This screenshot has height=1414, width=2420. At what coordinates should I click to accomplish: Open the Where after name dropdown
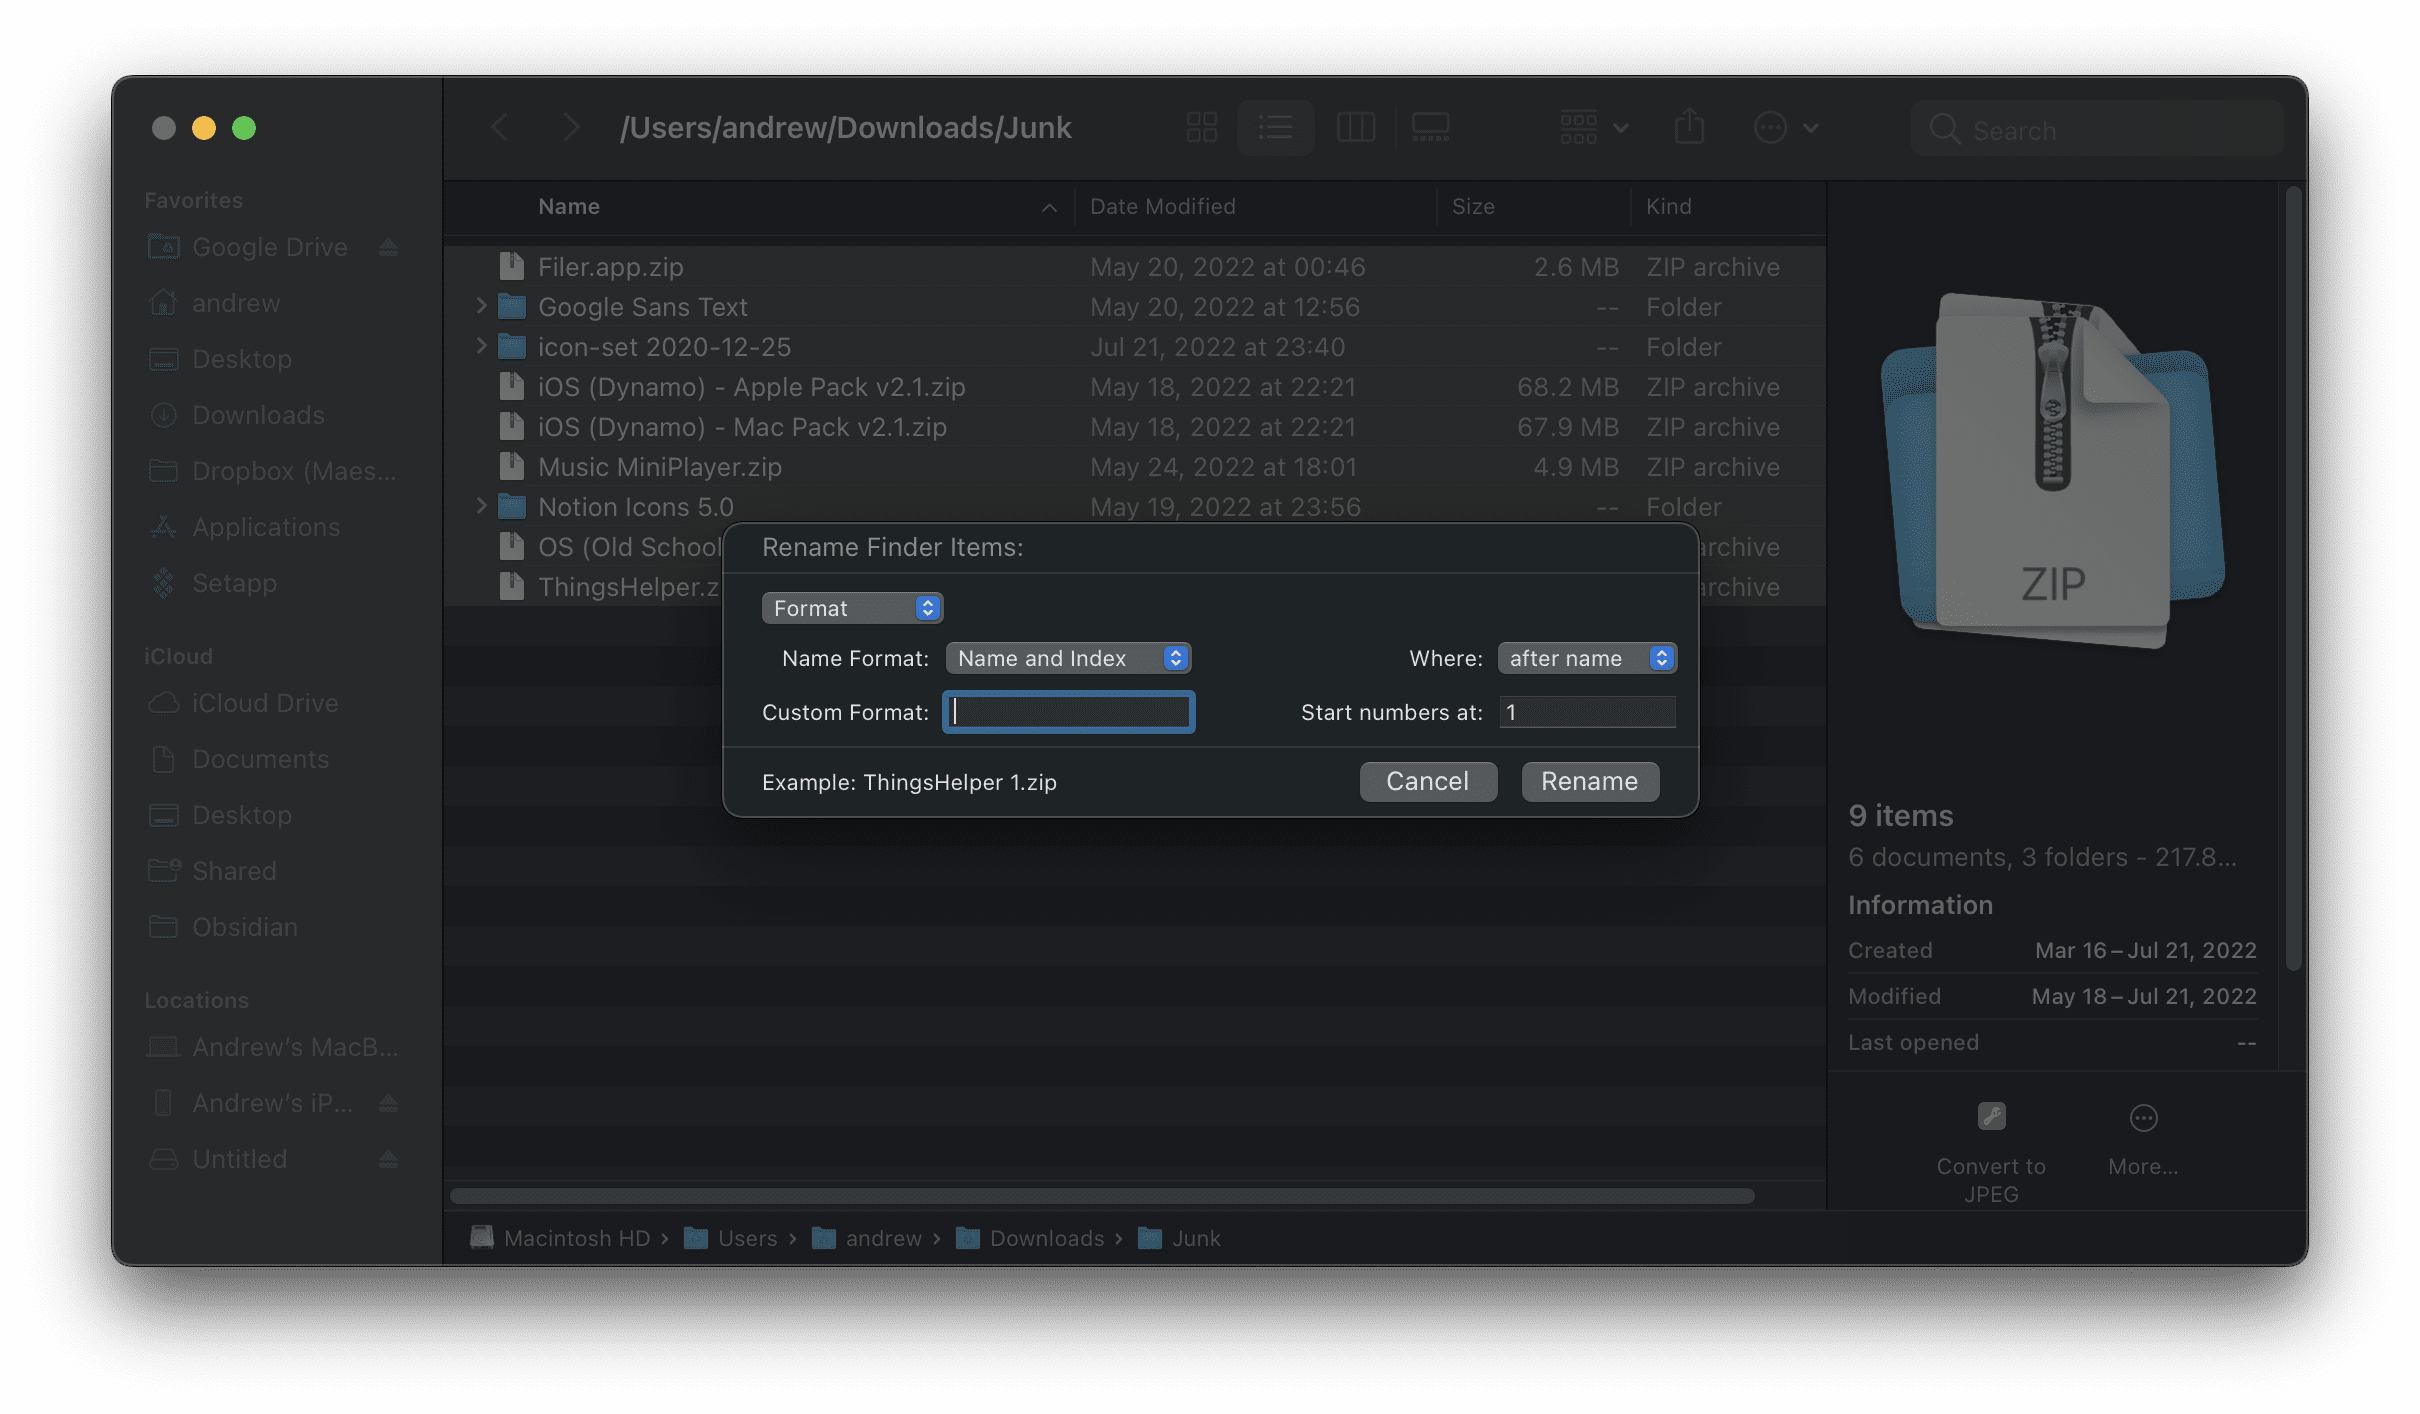pyautogui.click(x=1587, y=658)
